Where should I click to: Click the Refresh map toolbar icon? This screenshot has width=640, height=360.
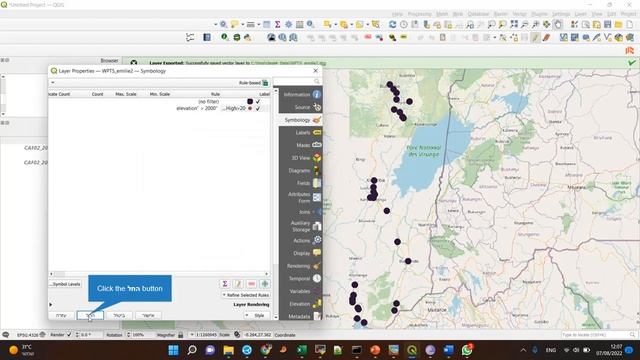pyautogui.click(x=392, y=24)
